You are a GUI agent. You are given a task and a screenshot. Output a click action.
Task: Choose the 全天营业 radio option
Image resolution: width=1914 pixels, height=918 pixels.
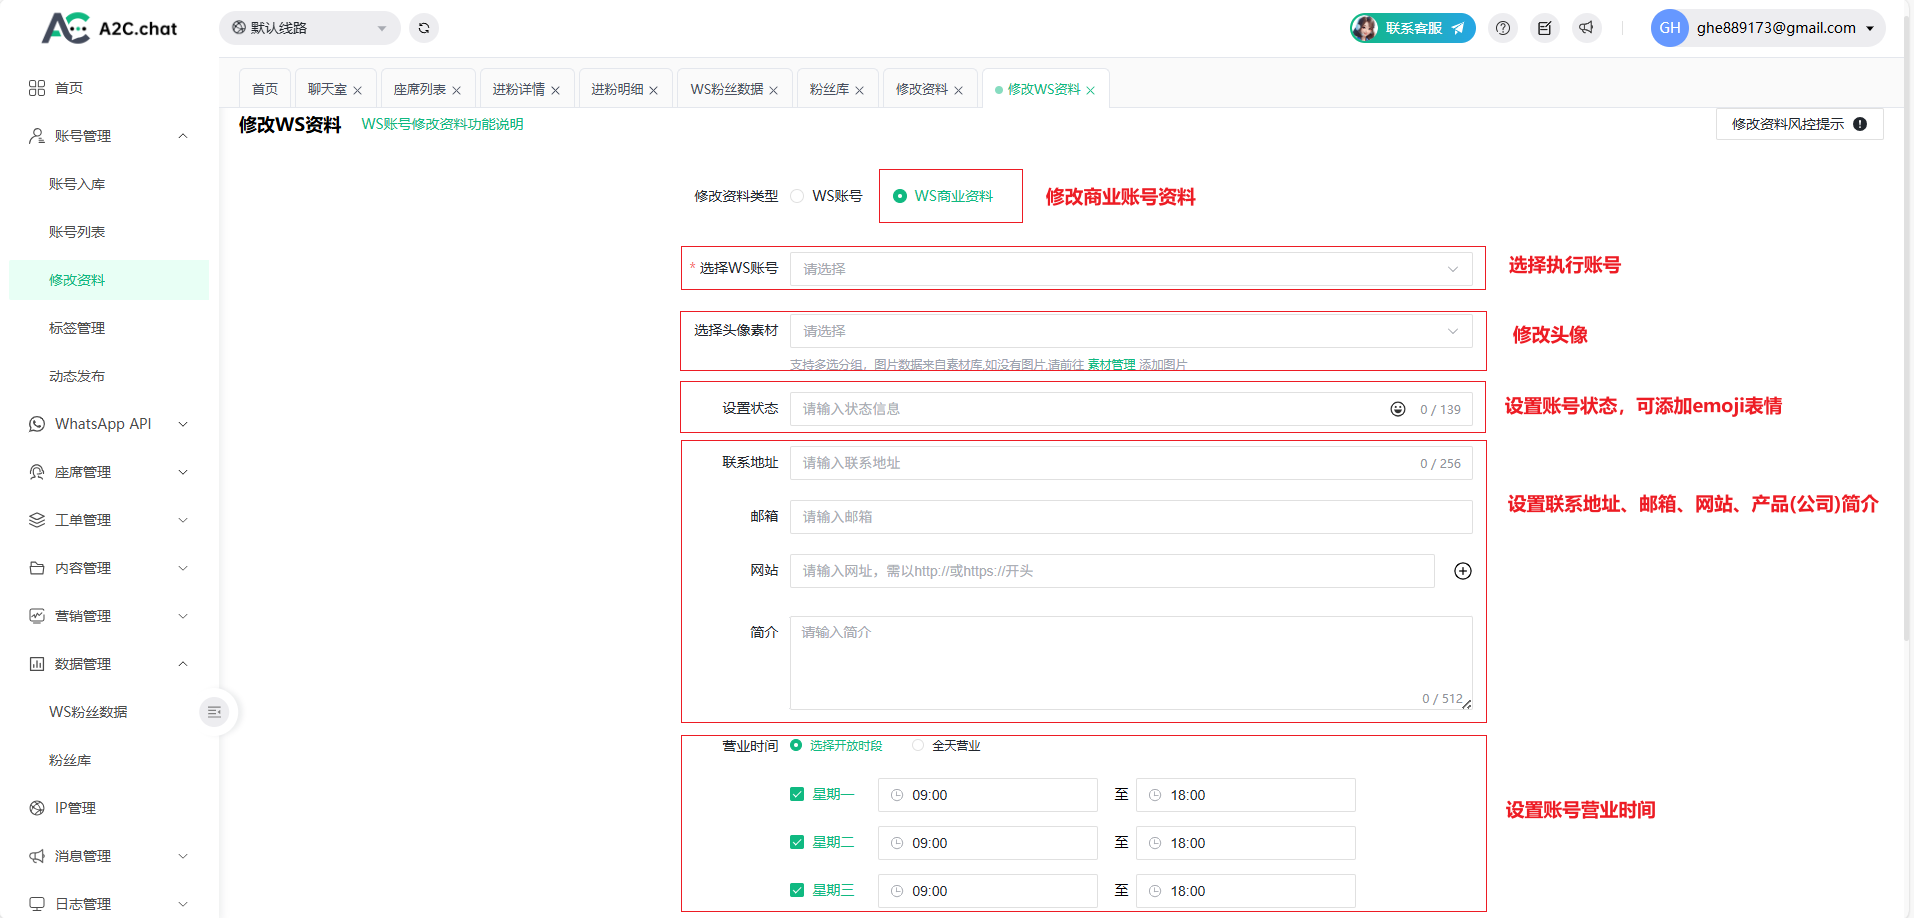click(918, 746)
